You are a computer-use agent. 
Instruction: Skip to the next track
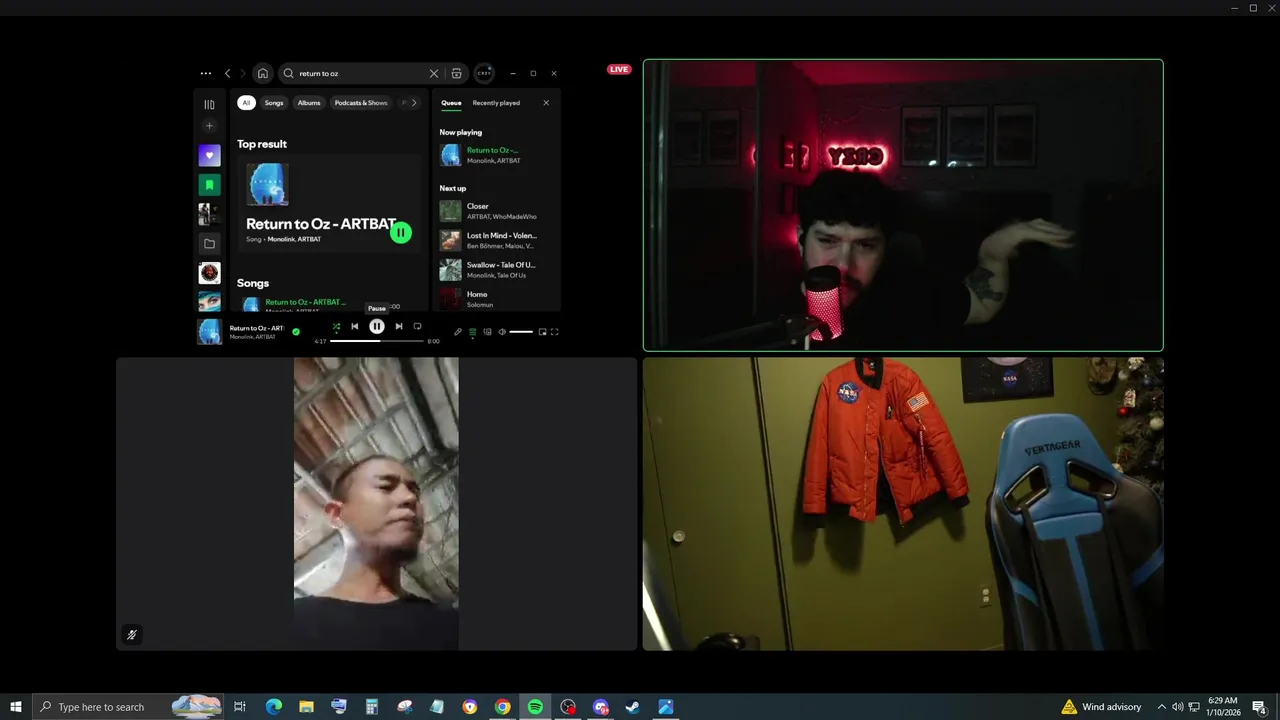(x=399, y=326)
